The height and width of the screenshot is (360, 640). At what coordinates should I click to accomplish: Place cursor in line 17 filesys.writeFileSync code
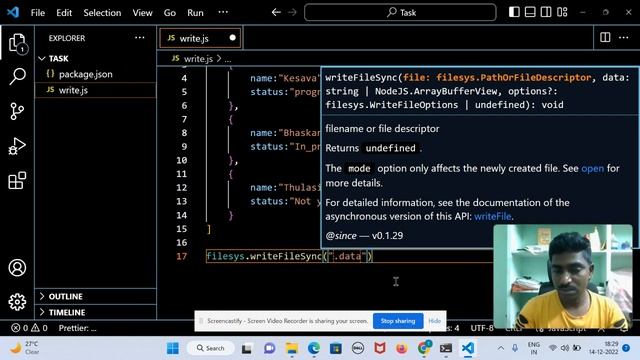point(289,256)
